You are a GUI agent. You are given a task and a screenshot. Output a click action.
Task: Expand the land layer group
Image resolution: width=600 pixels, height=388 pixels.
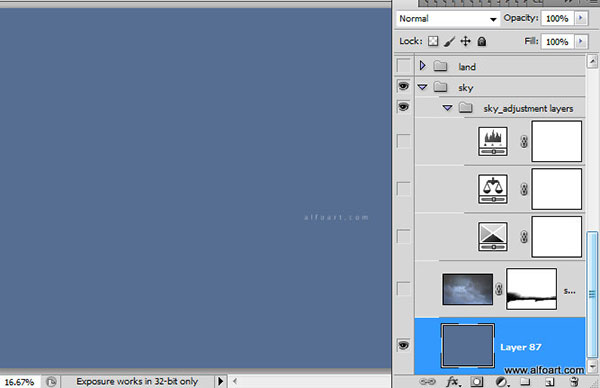point(422,65)
